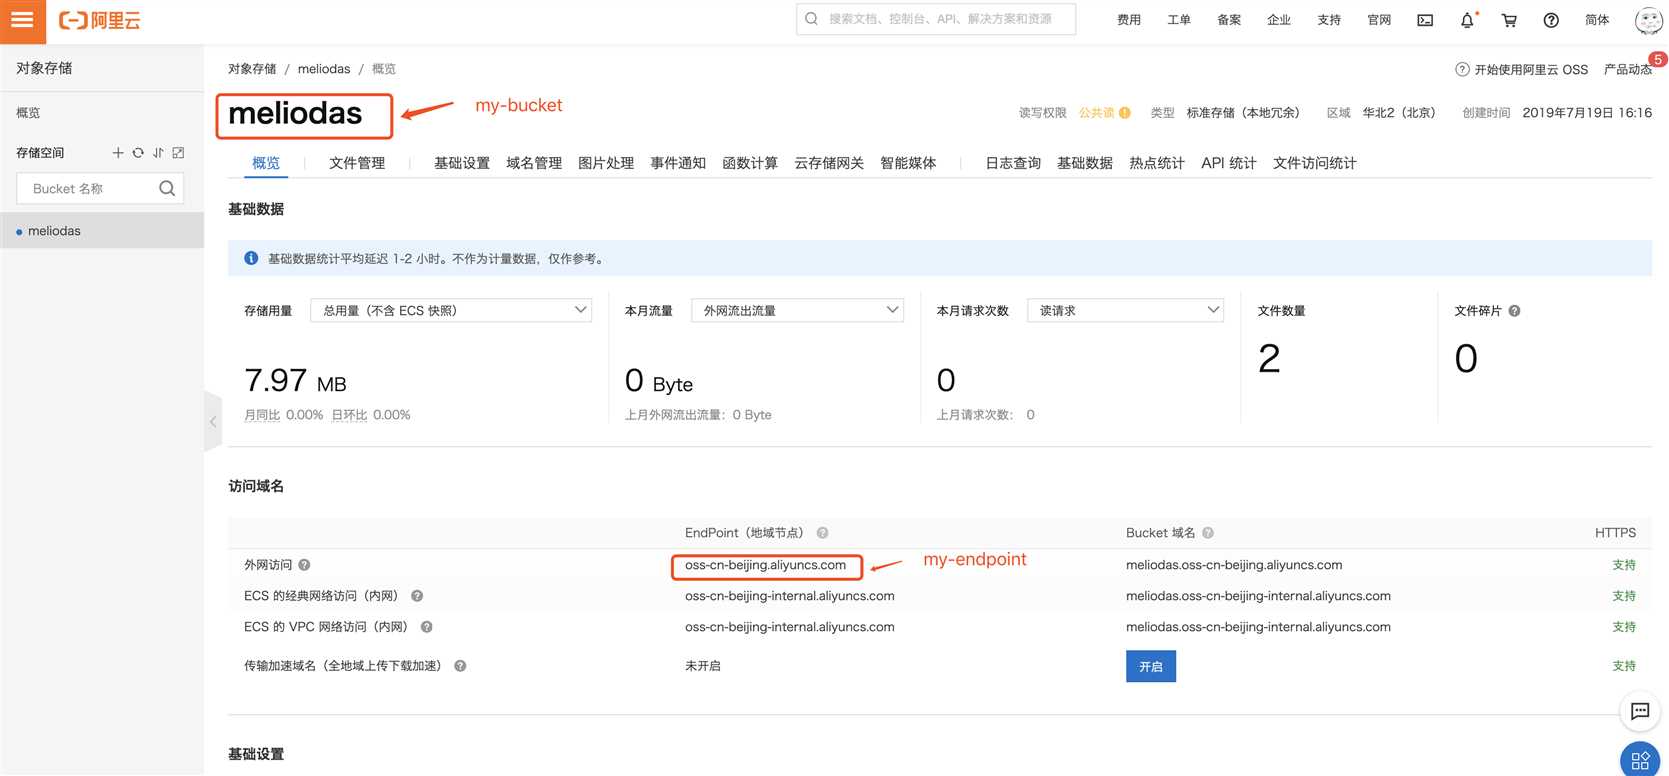Open the 事件通知 tab
Viewport: 1669px width, 776px height.
tap(678, 163)
